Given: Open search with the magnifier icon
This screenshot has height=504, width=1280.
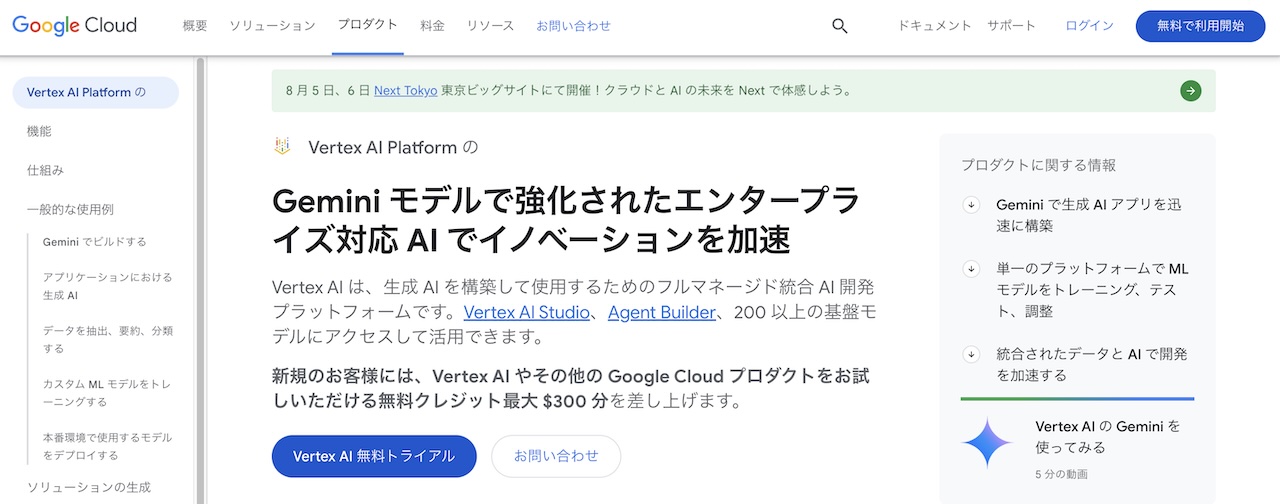Looking at the screenshot, I should pyautogui.click(x=840, y=26).
